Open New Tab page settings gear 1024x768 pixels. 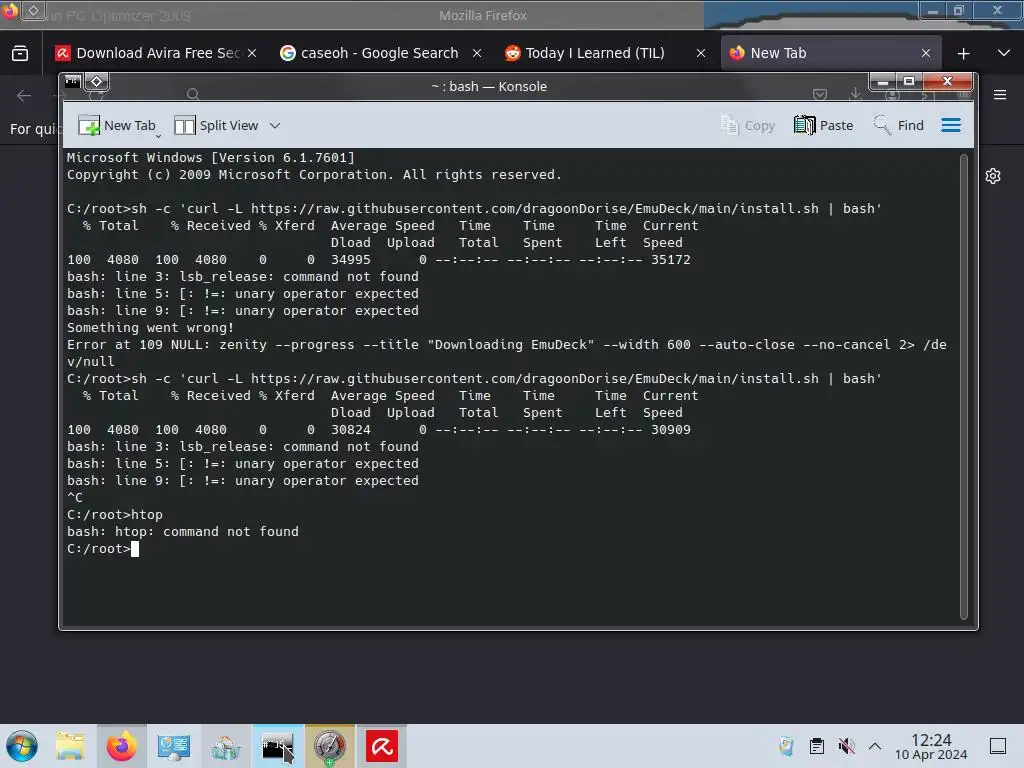click(993, 176)
